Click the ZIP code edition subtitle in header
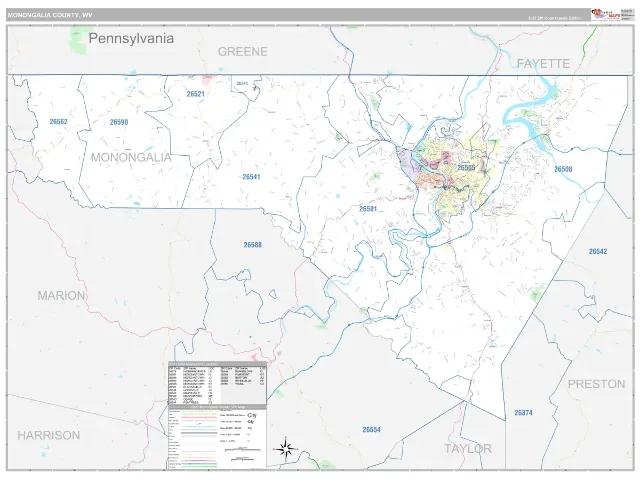The height and width of the screenshot is (480, 640). coord(555,18)
